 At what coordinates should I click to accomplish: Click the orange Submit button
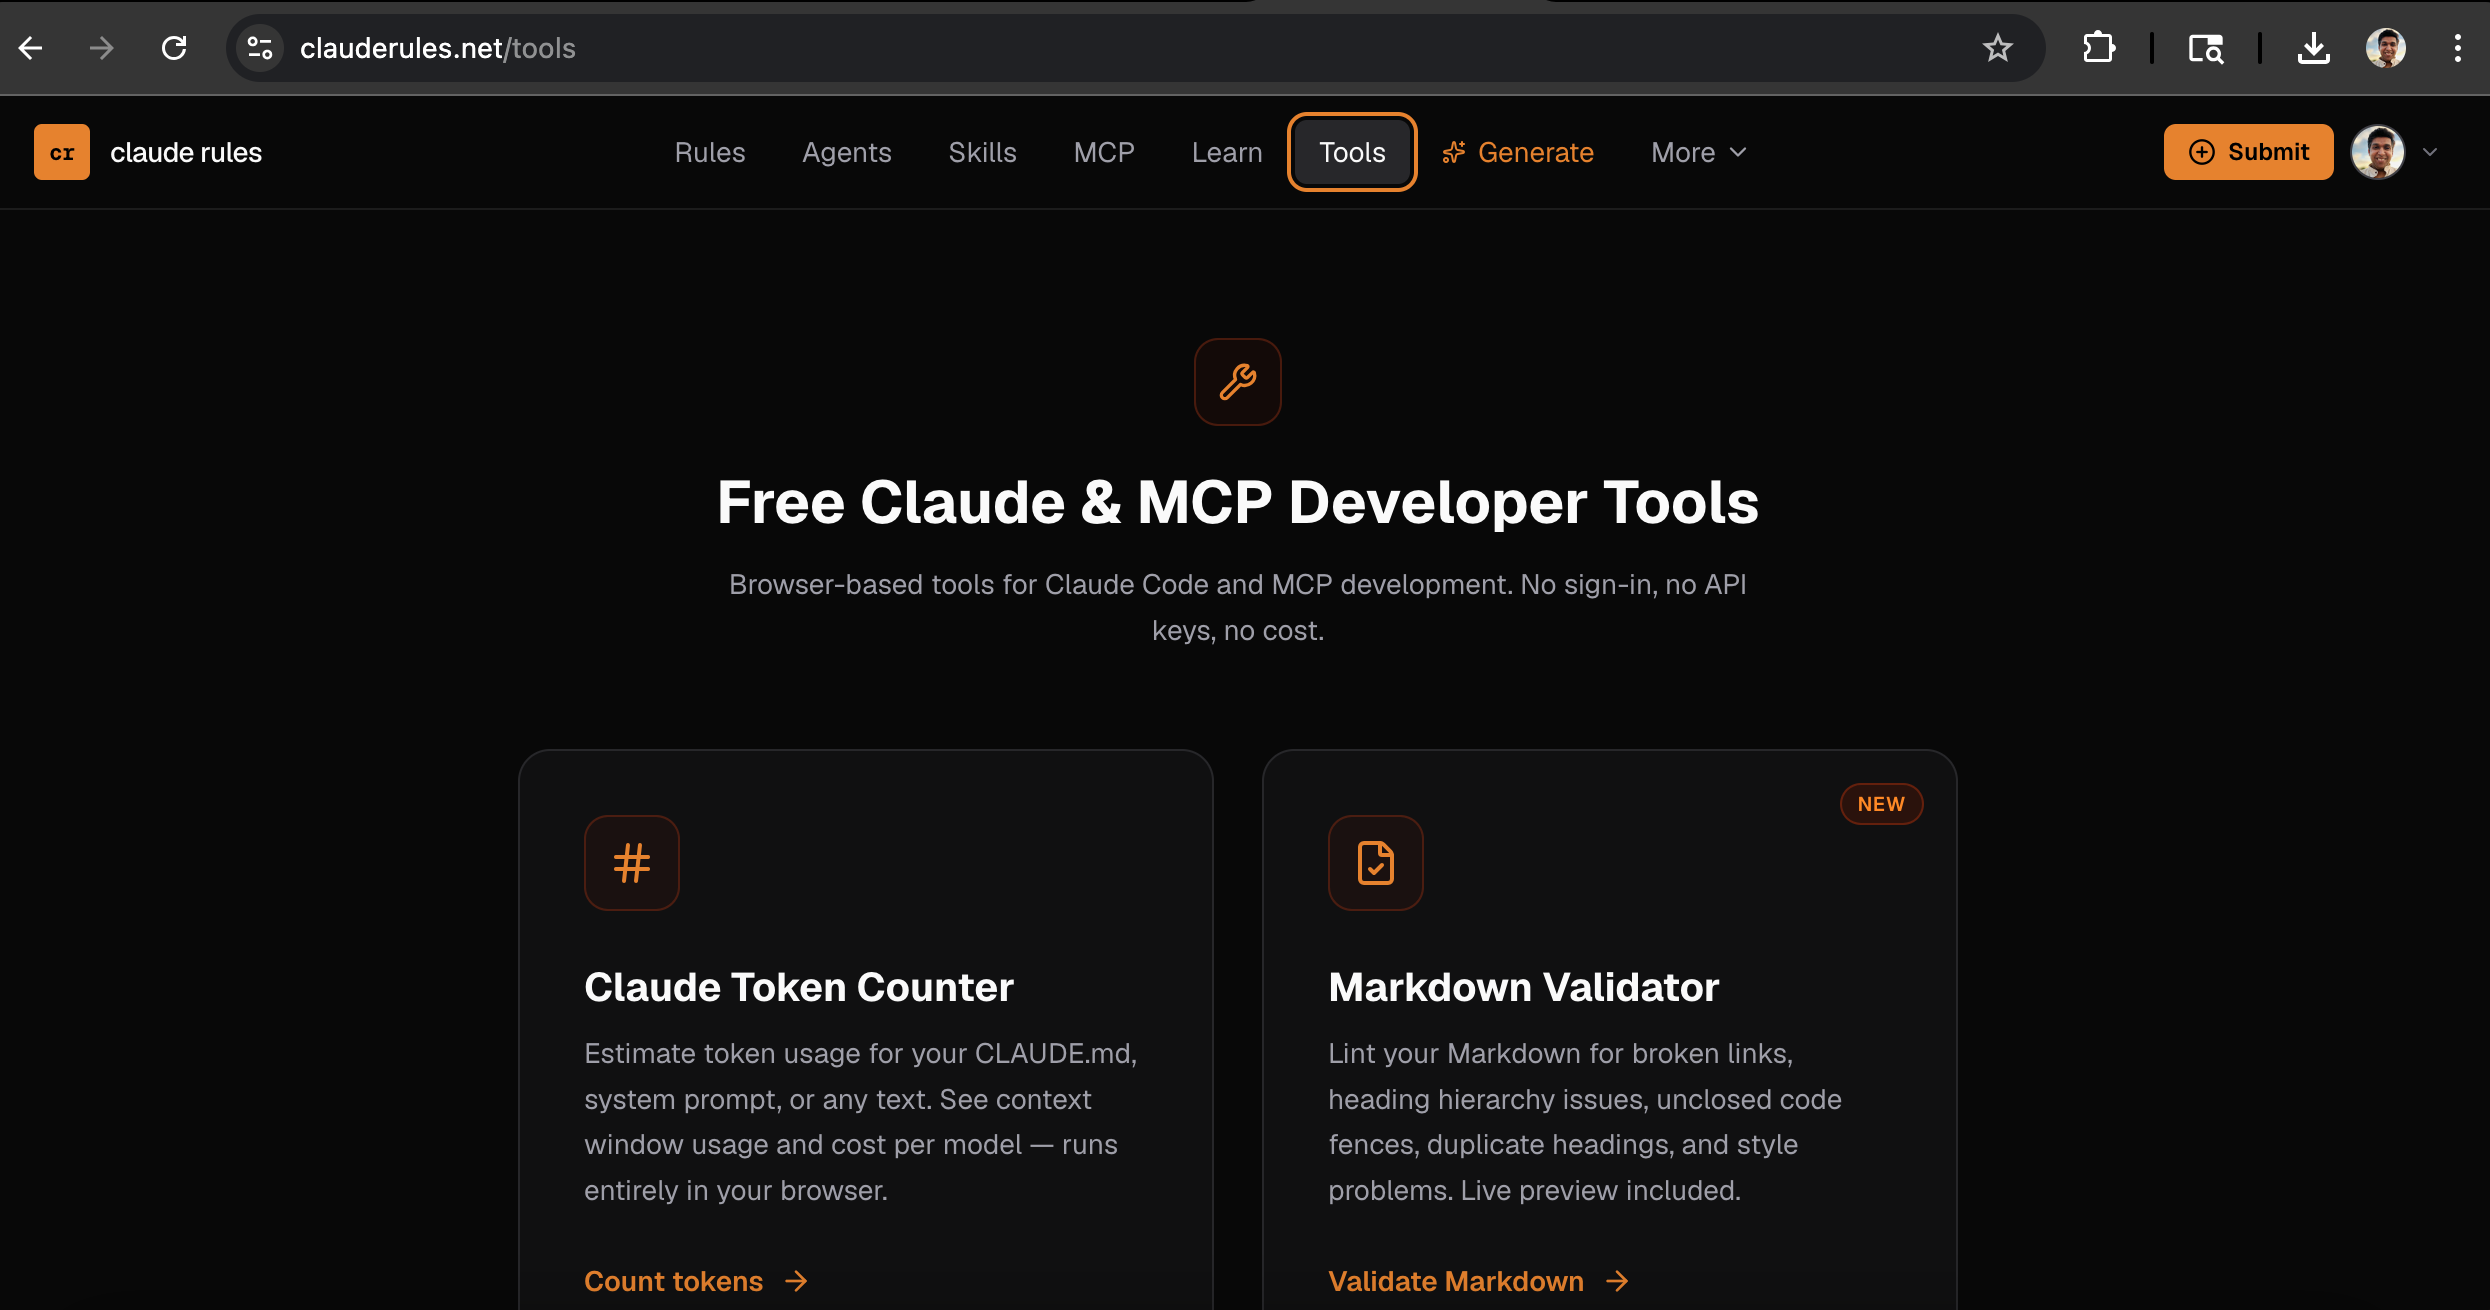2248,152
